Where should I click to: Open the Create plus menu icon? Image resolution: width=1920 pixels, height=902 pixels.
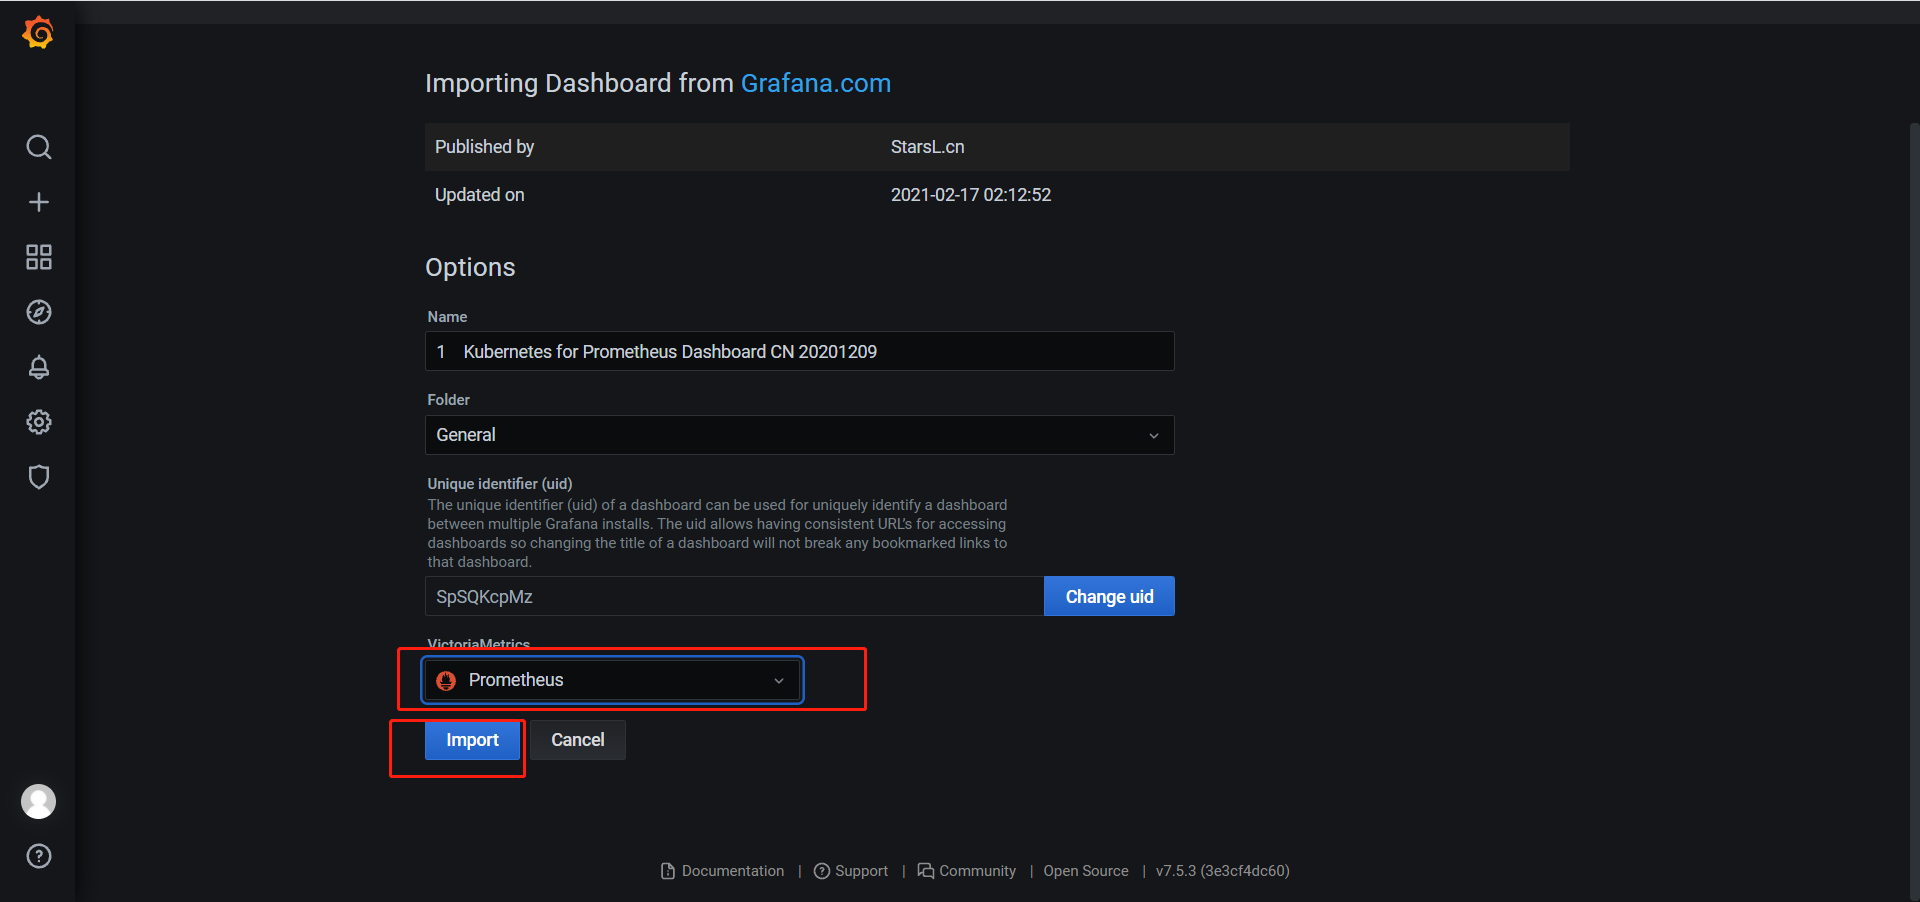click(39, 202)
